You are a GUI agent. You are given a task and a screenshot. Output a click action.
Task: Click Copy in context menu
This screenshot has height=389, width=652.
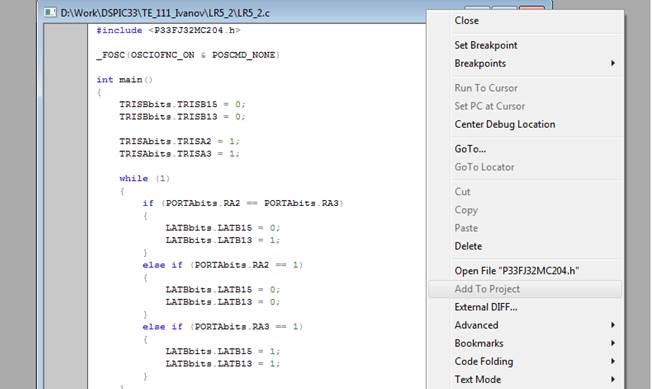[x=466, y=210]
